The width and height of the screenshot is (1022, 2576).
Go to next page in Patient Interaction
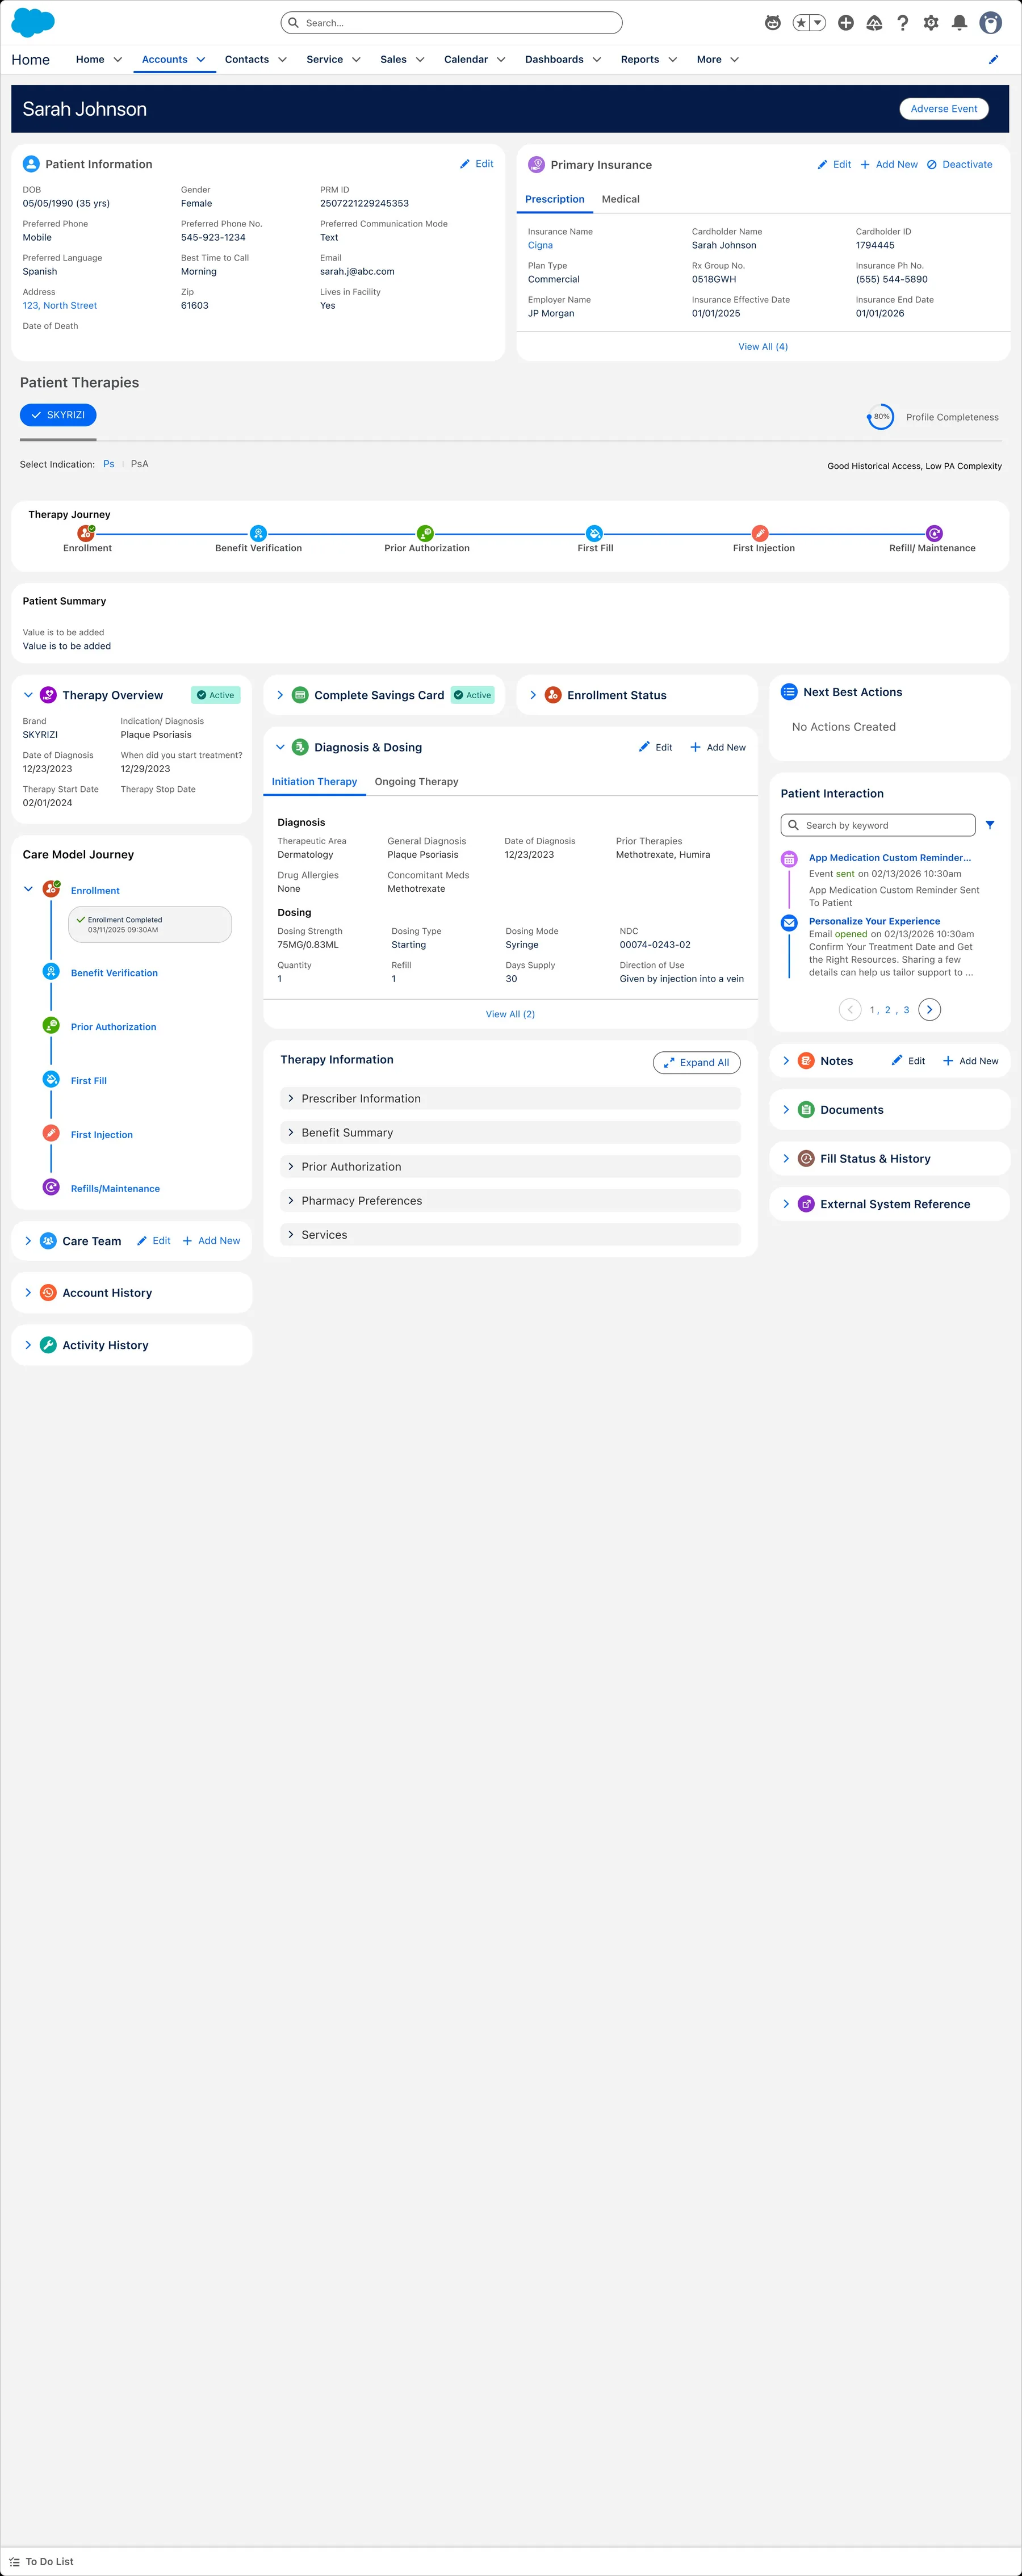click(x=929, y=1010)
